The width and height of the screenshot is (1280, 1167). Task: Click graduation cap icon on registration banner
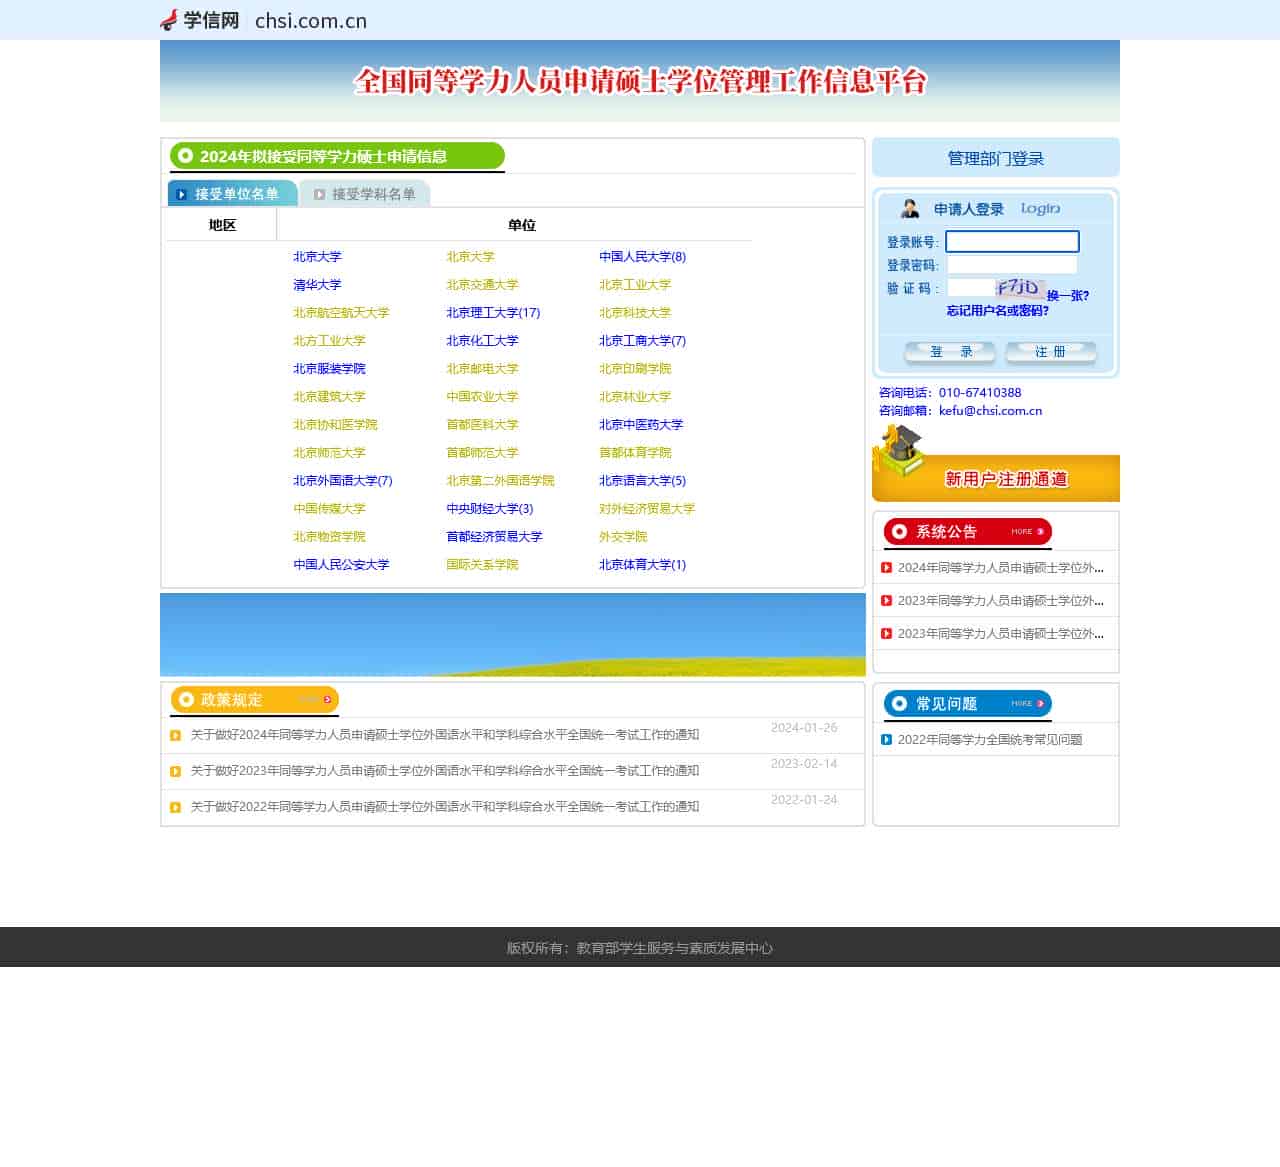click(x=898, y=450)
